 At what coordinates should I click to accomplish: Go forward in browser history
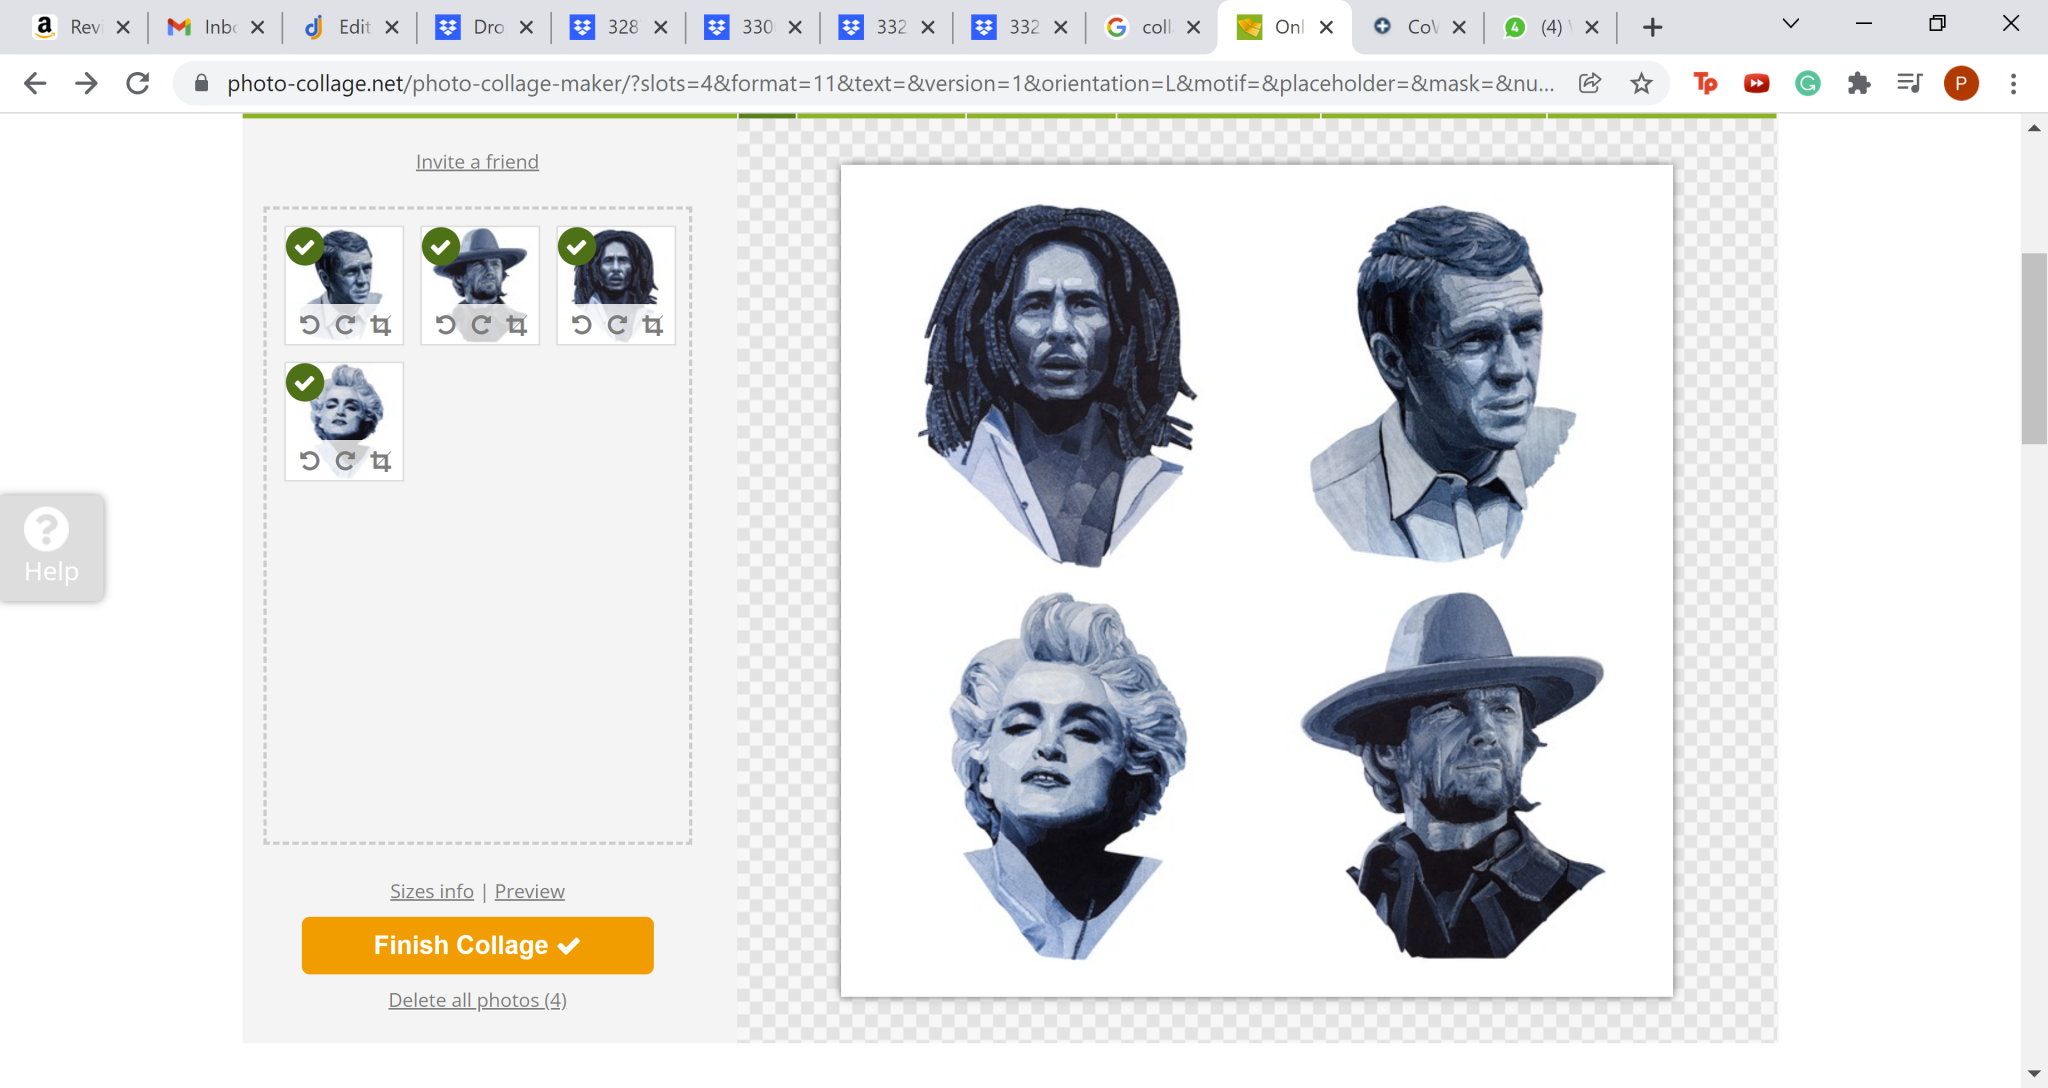[87, 83]
